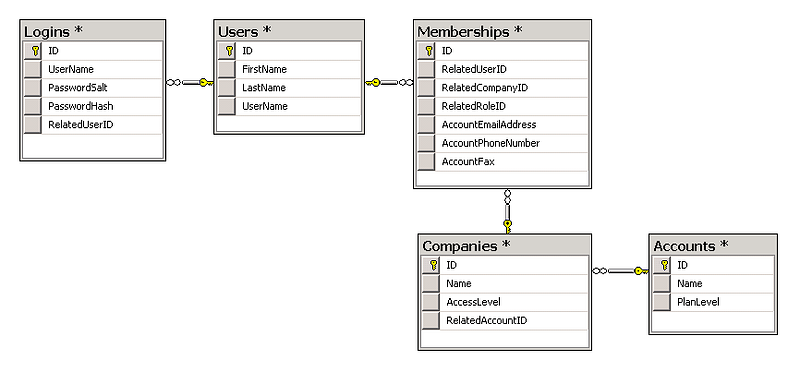Click the row selector beside AccountFax
The height and width of the screenshot is (370, 800).
(426, 162)
